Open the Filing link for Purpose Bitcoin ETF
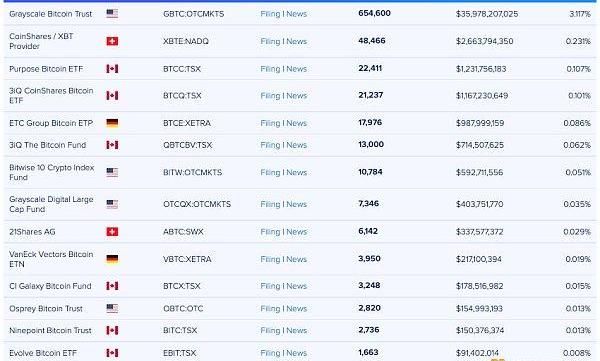The image size is (600, 361). coord(270,69)
